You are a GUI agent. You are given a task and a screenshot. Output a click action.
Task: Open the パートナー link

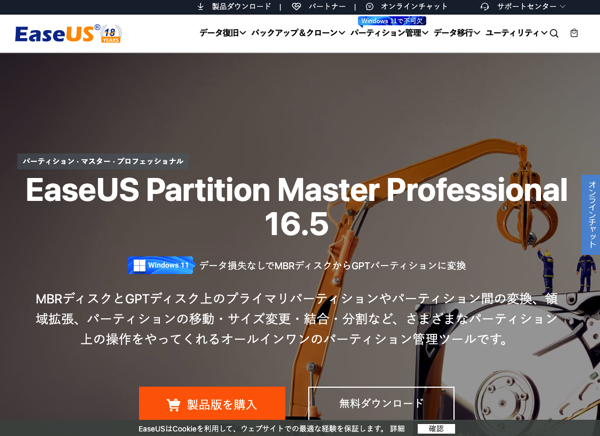pyautogui.click(x=327, y=7)
